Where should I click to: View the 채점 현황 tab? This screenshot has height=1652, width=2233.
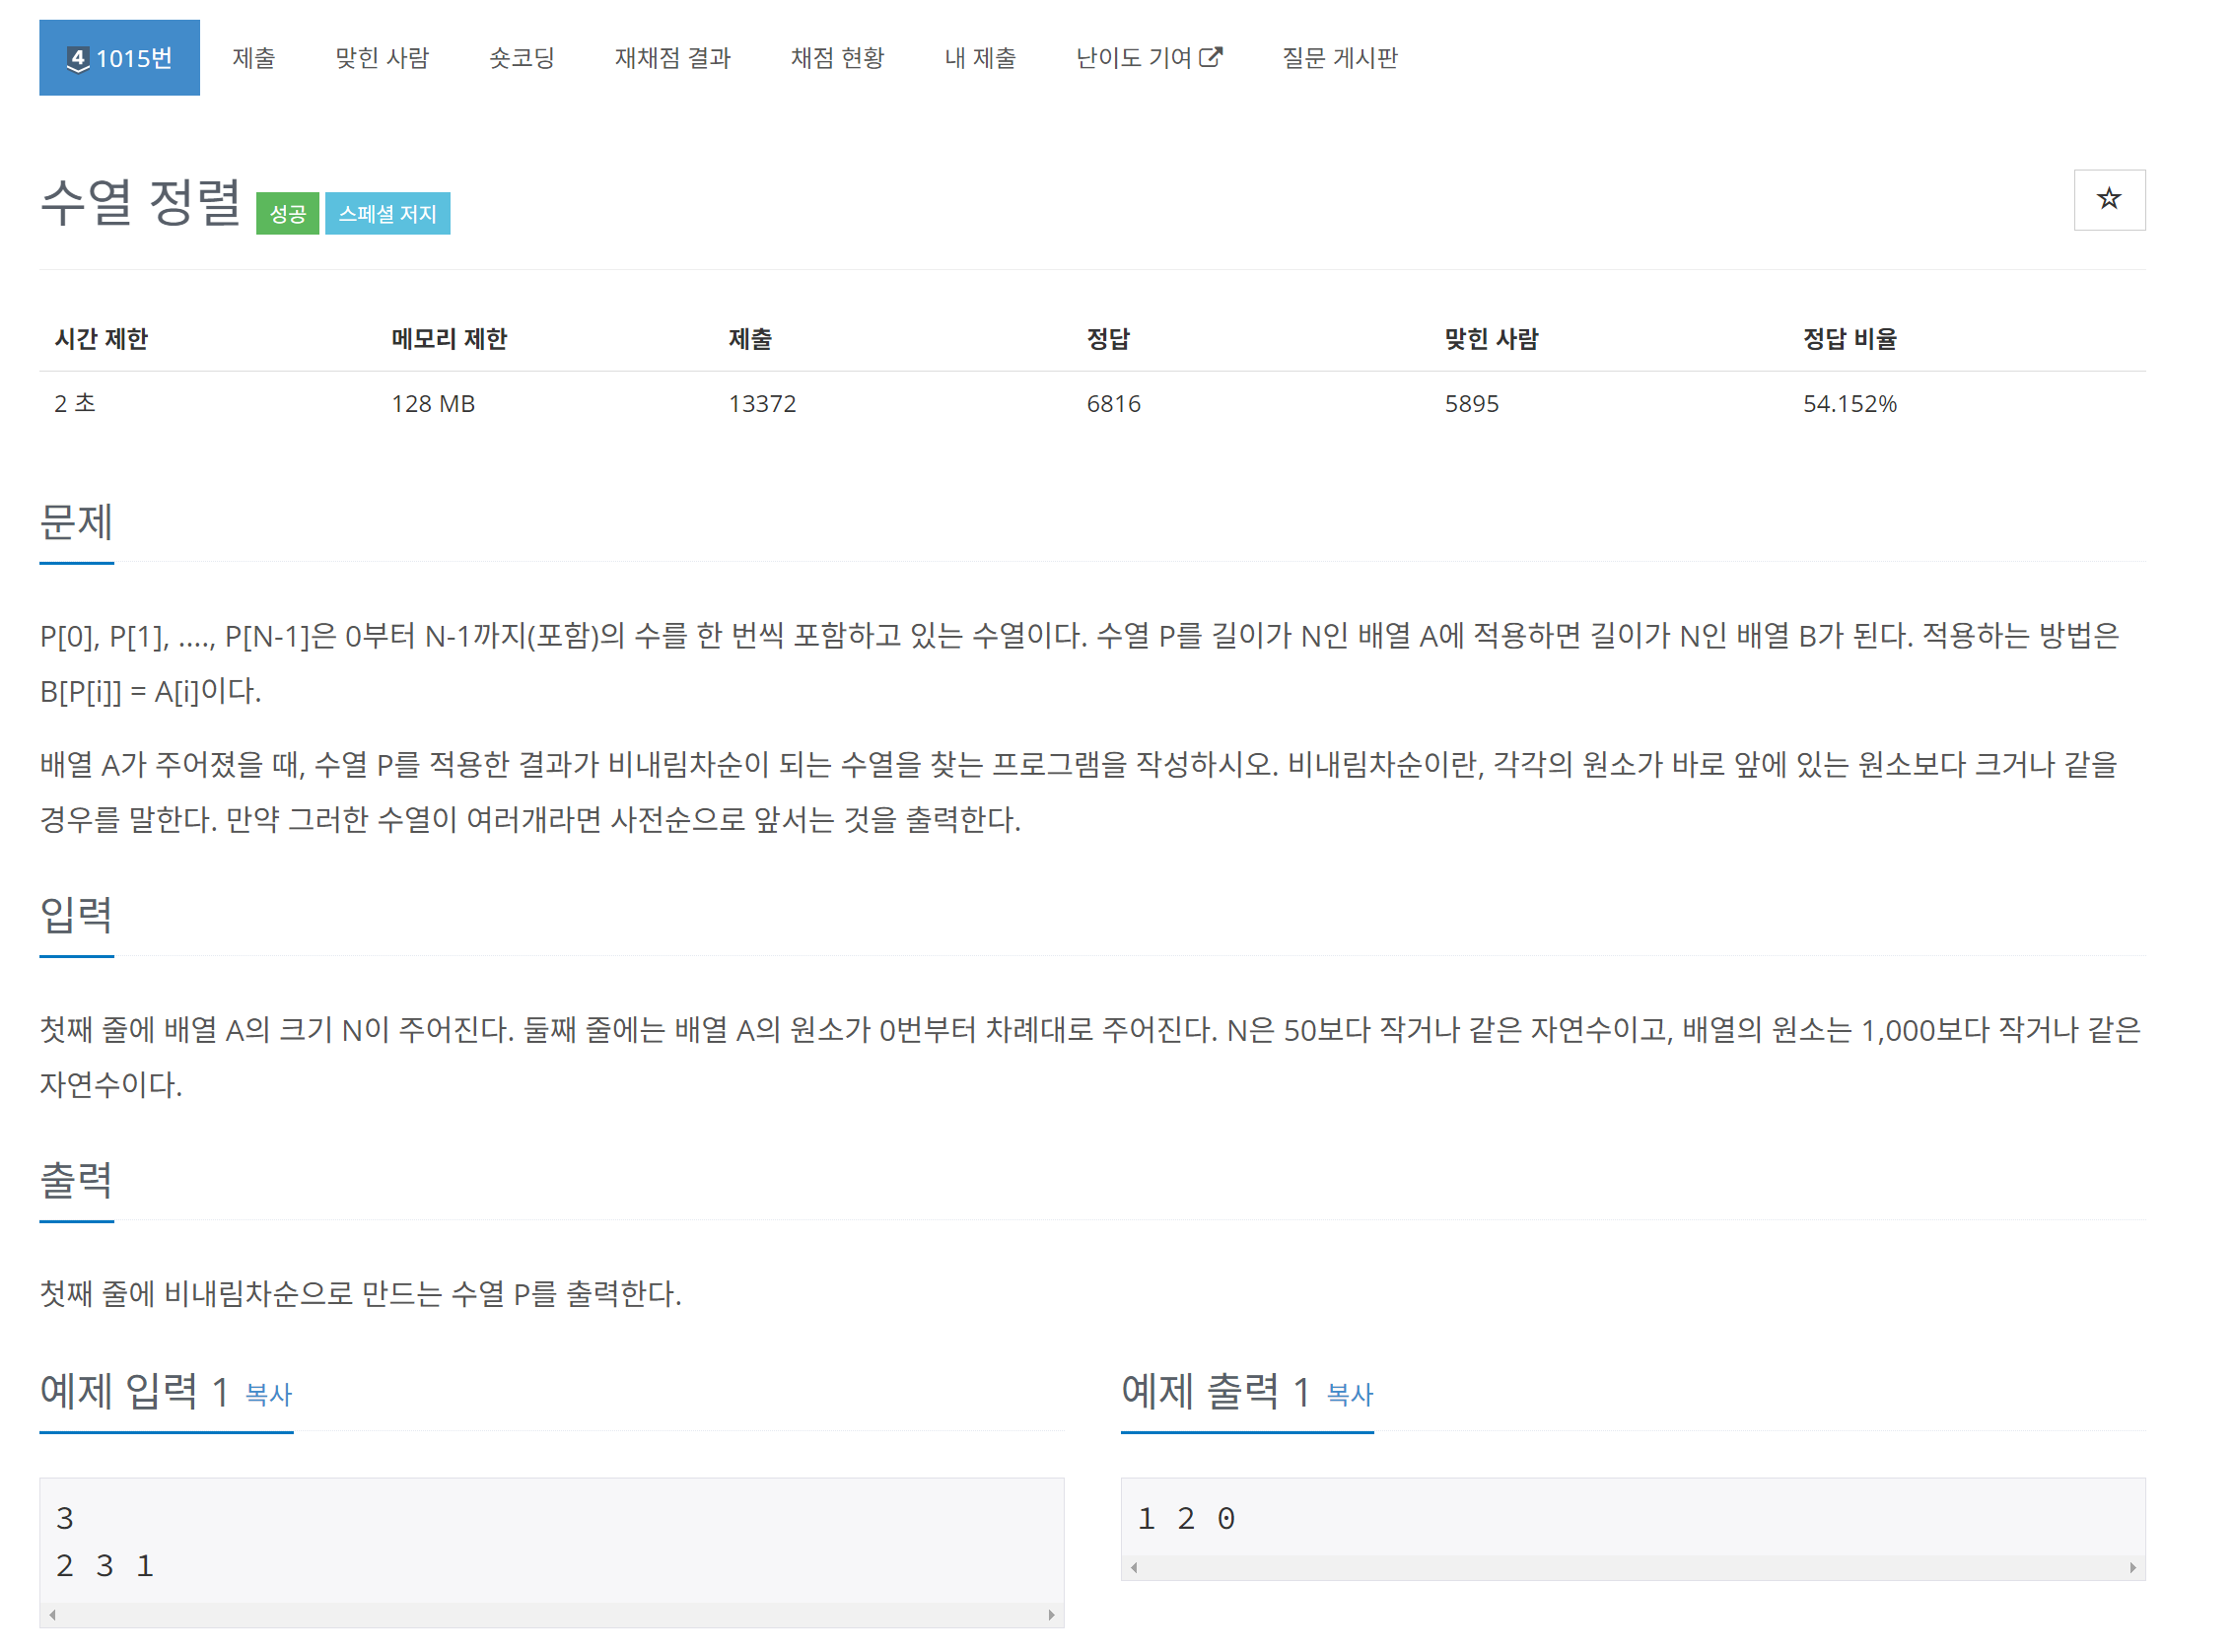(837, 58)
